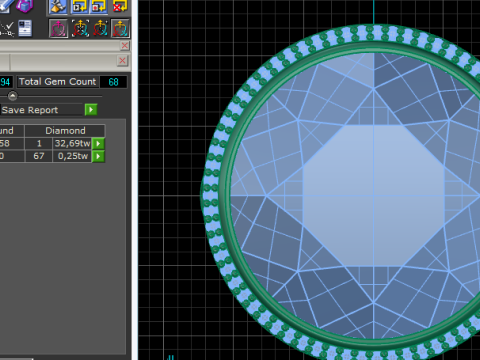The width and height of the screenshot is (480, 360).
Task: Click the gem count value 68
Action: point(113,82)
